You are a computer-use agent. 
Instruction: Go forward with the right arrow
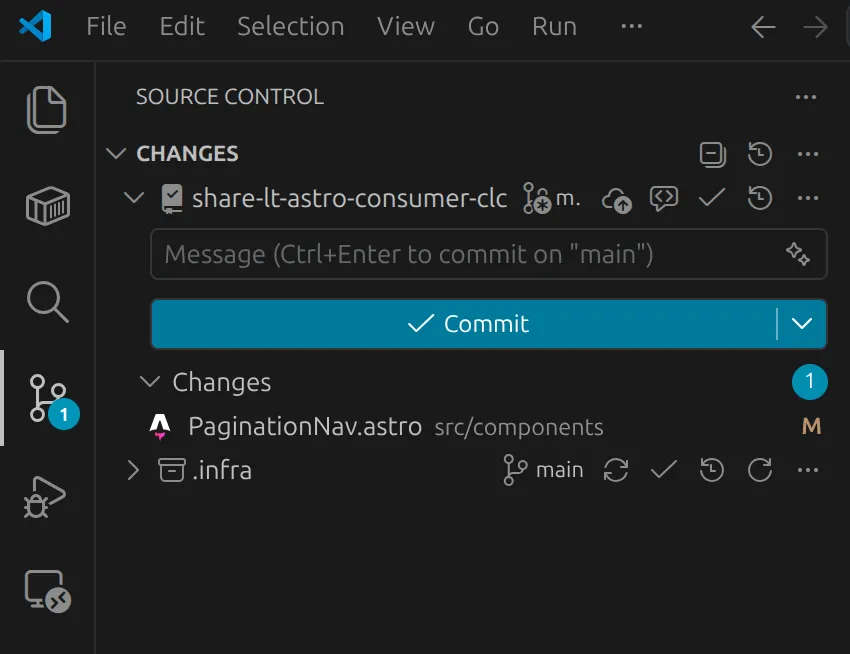[x=815, y=27]
